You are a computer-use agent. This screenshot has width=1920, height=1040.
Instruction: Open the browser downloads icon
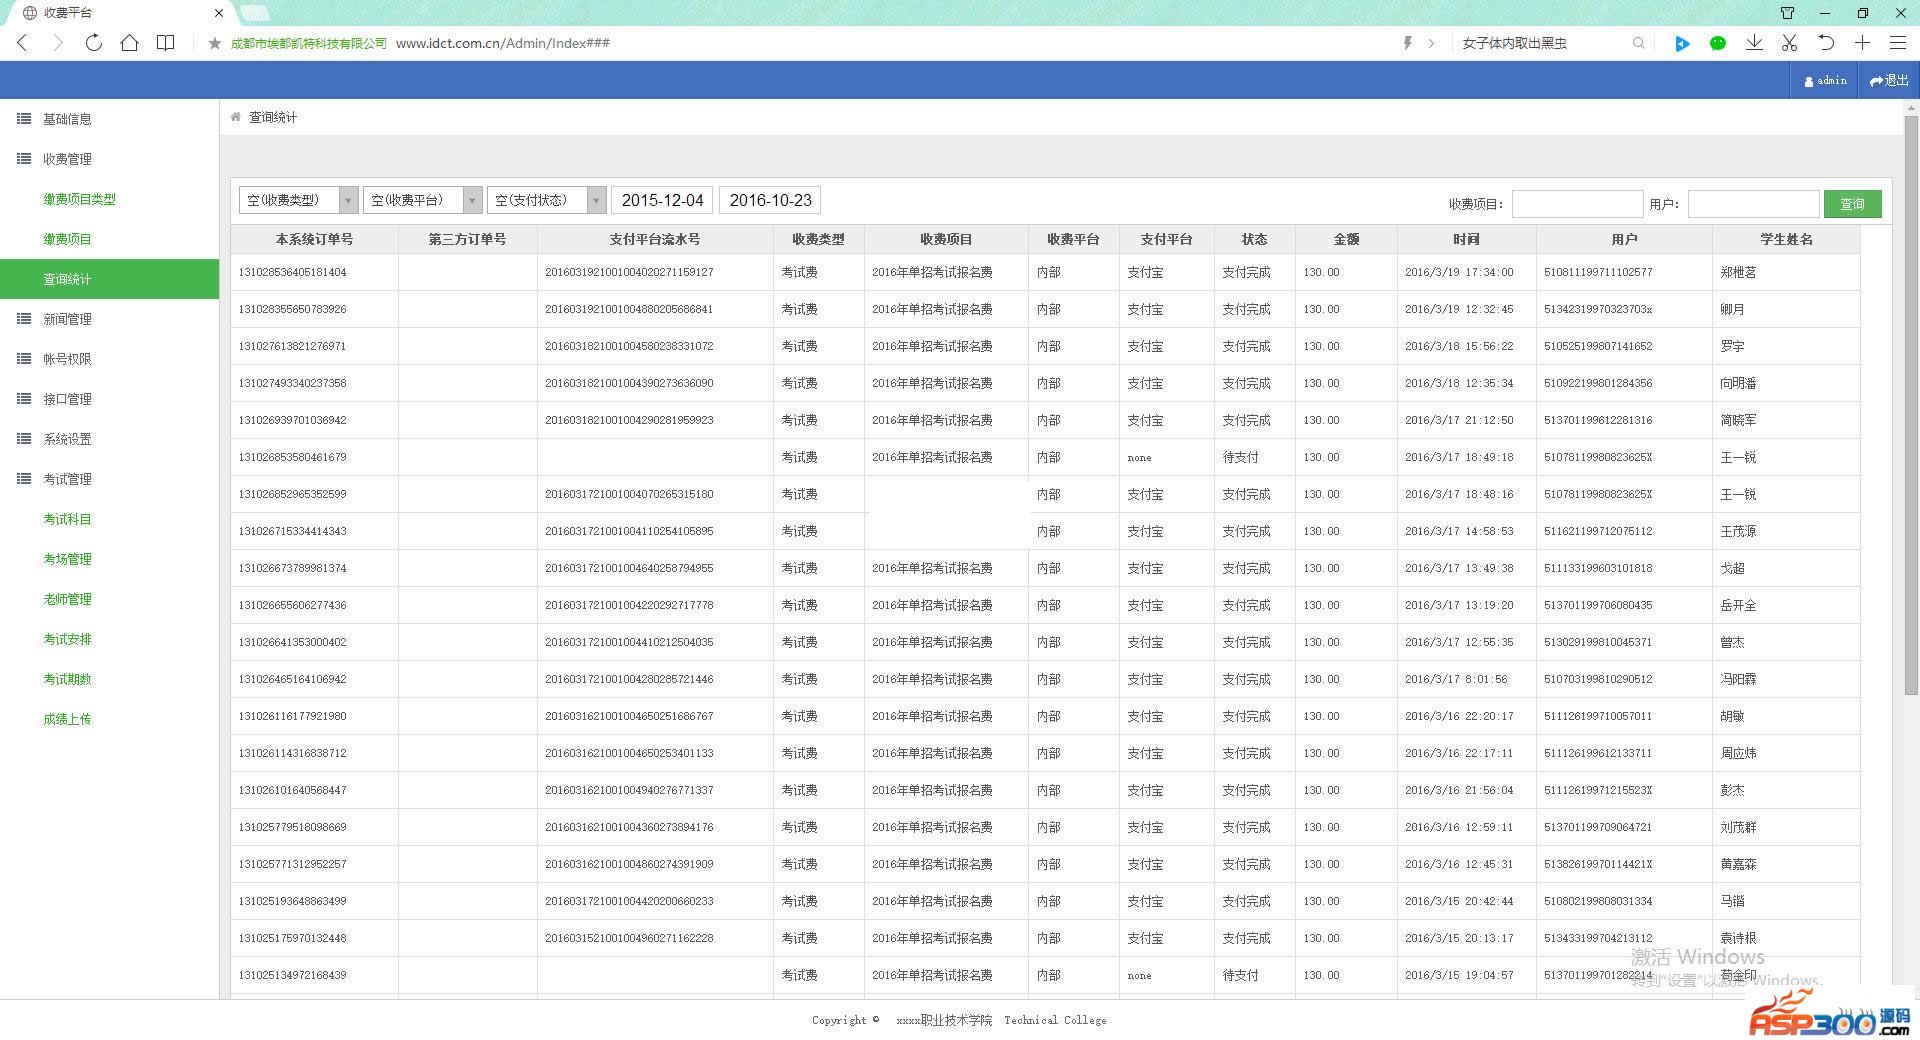[x=1754, y=43]
